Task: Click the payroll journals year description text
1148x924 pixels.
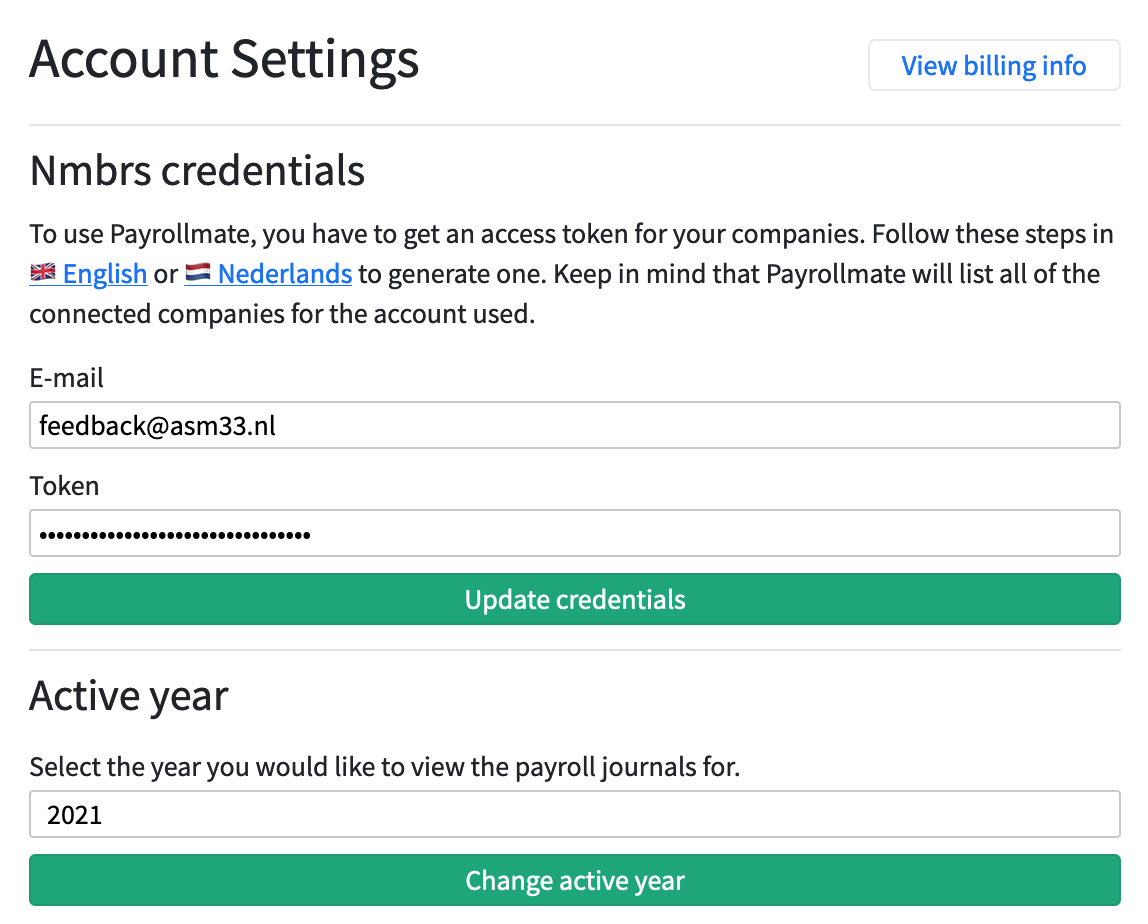Action: click(x=384, y=767)
